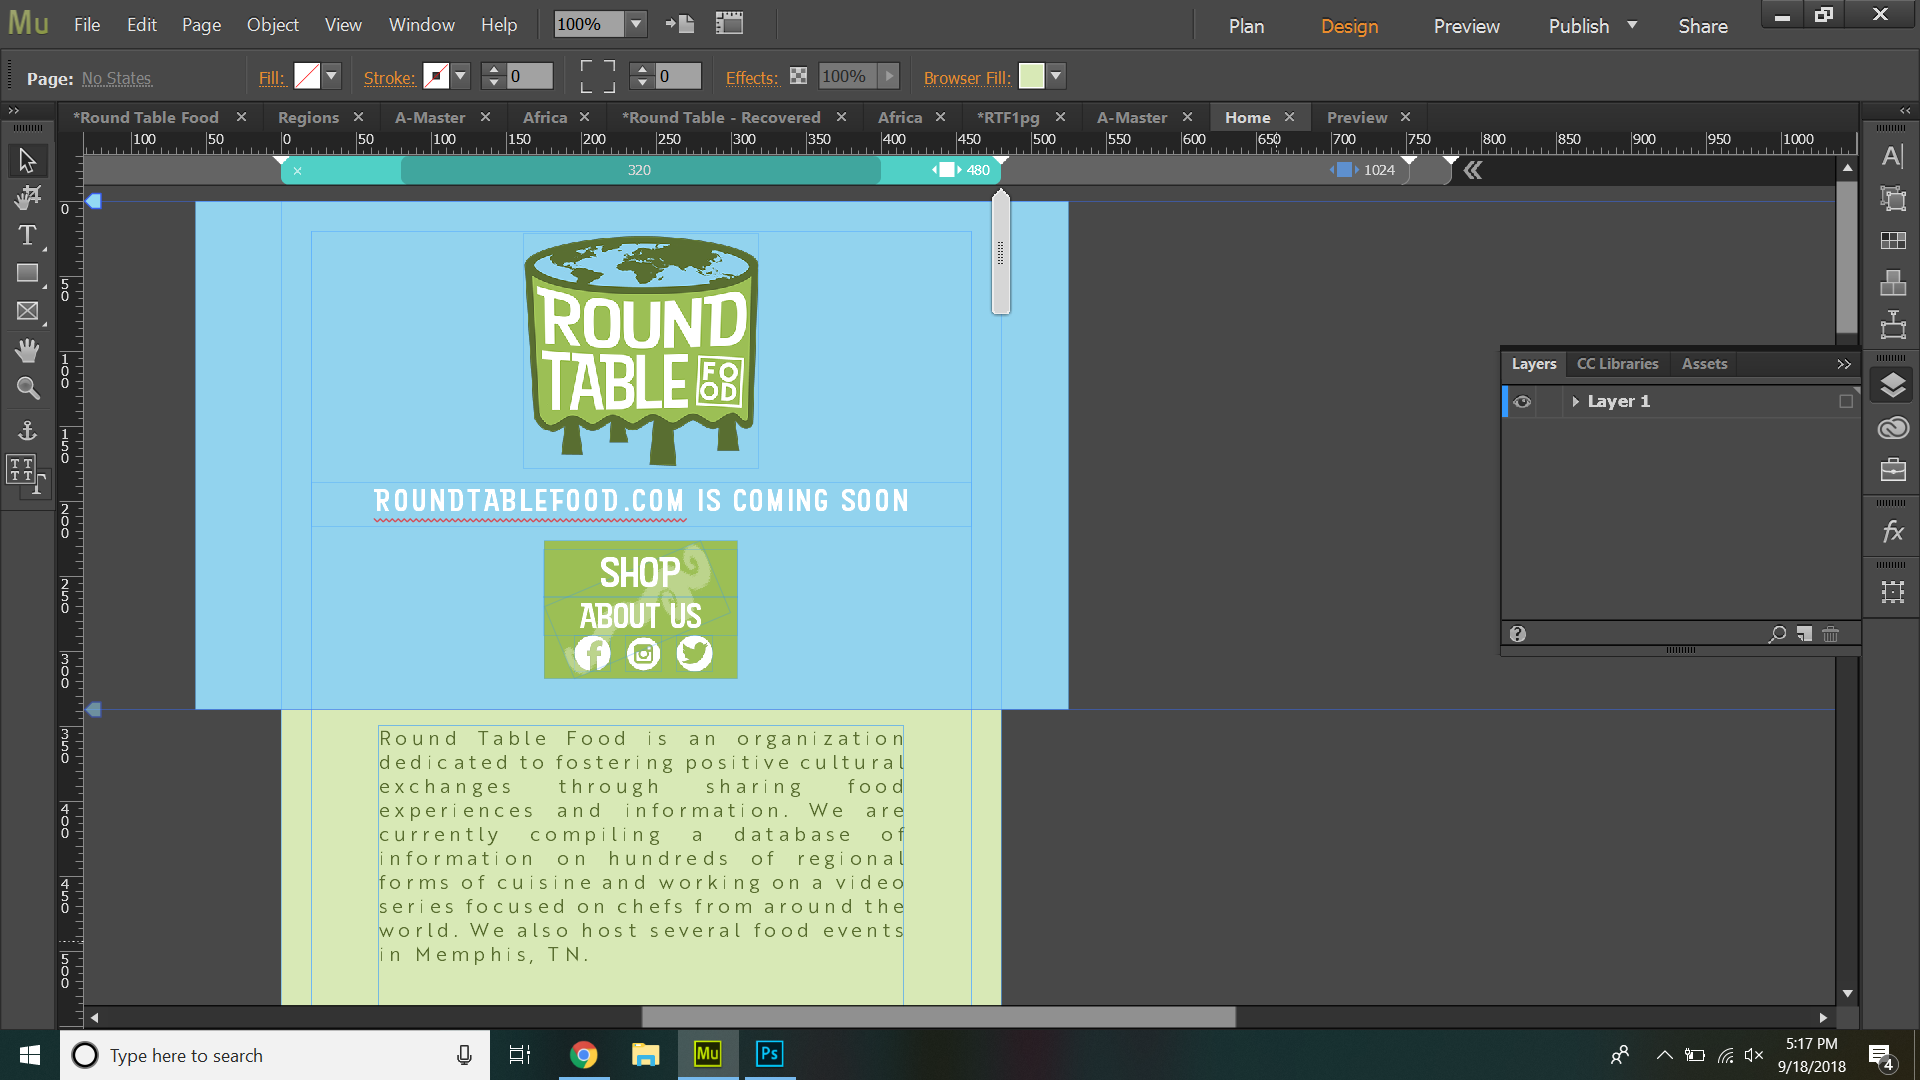Toggle visibility eye of Layer 1
This screenshot has height=1080, width=1920.
tap(1522, 402)
